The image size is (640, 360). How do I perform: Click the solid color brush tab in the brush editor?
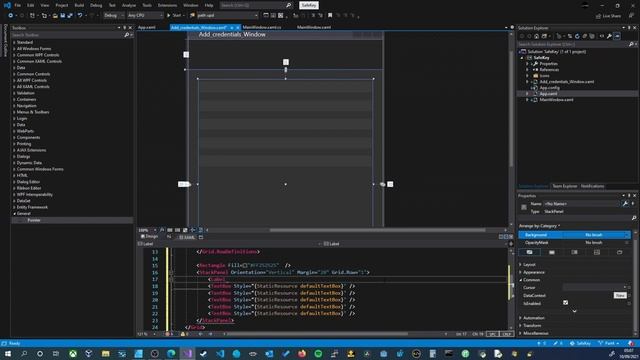[x=552, y=252]
